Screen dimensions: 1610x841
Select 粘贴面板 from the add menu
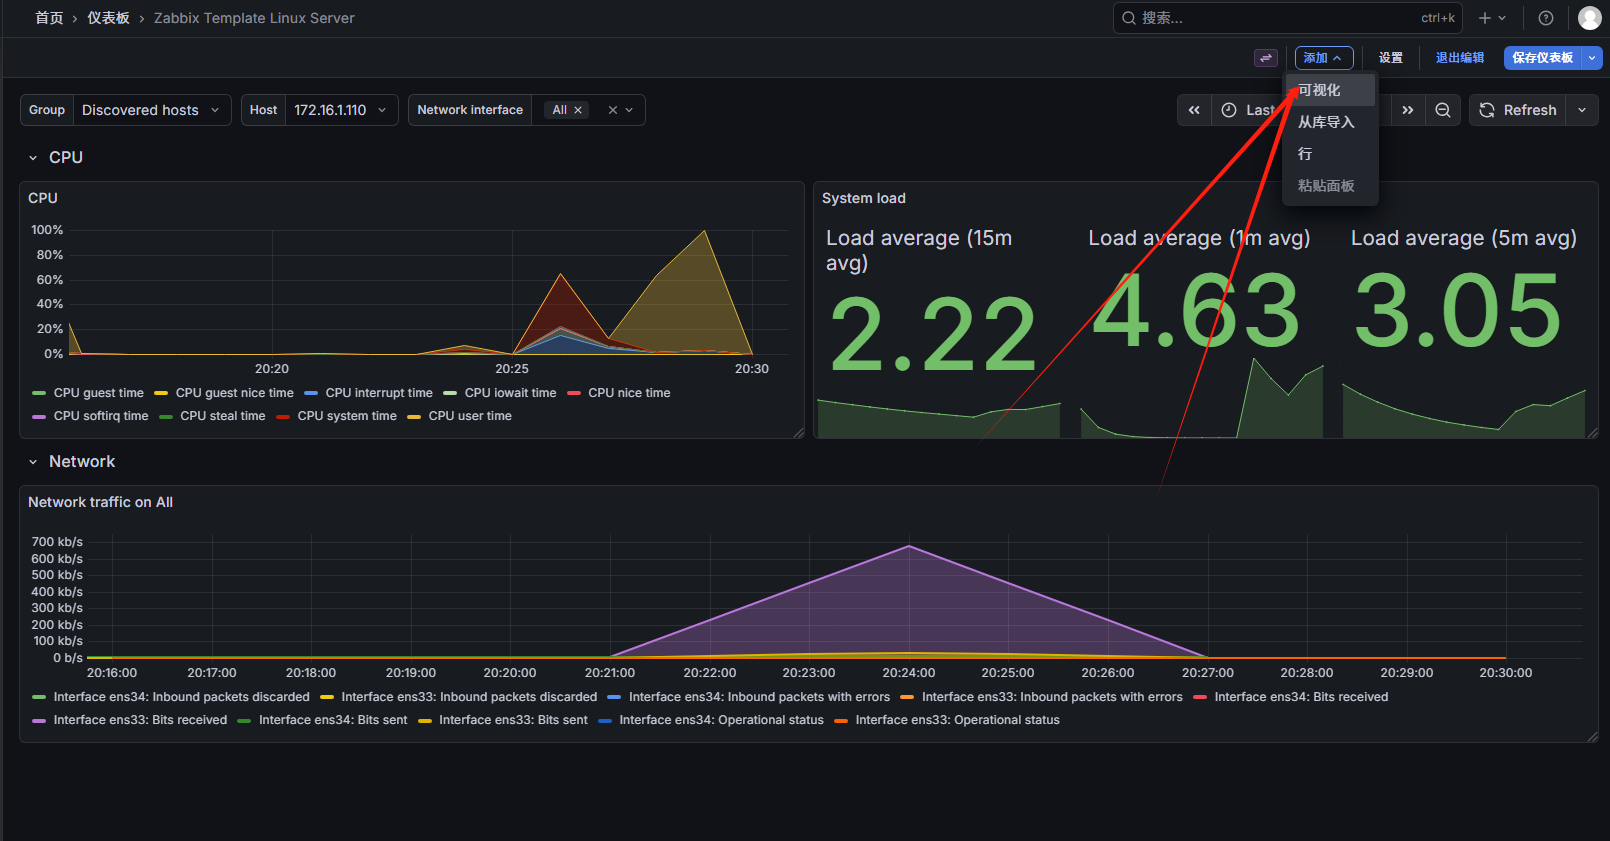(1331, 186)
